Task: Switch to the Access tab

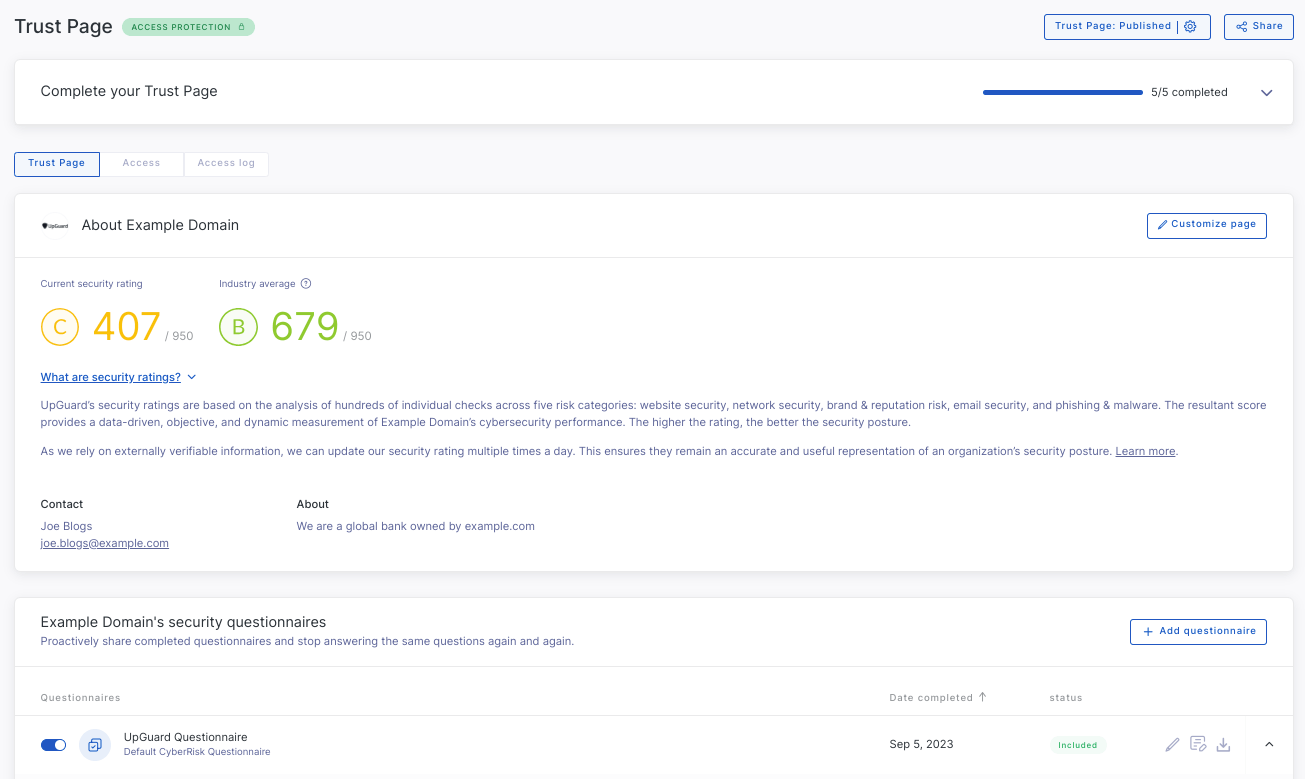Action: (x=141, y=163)
